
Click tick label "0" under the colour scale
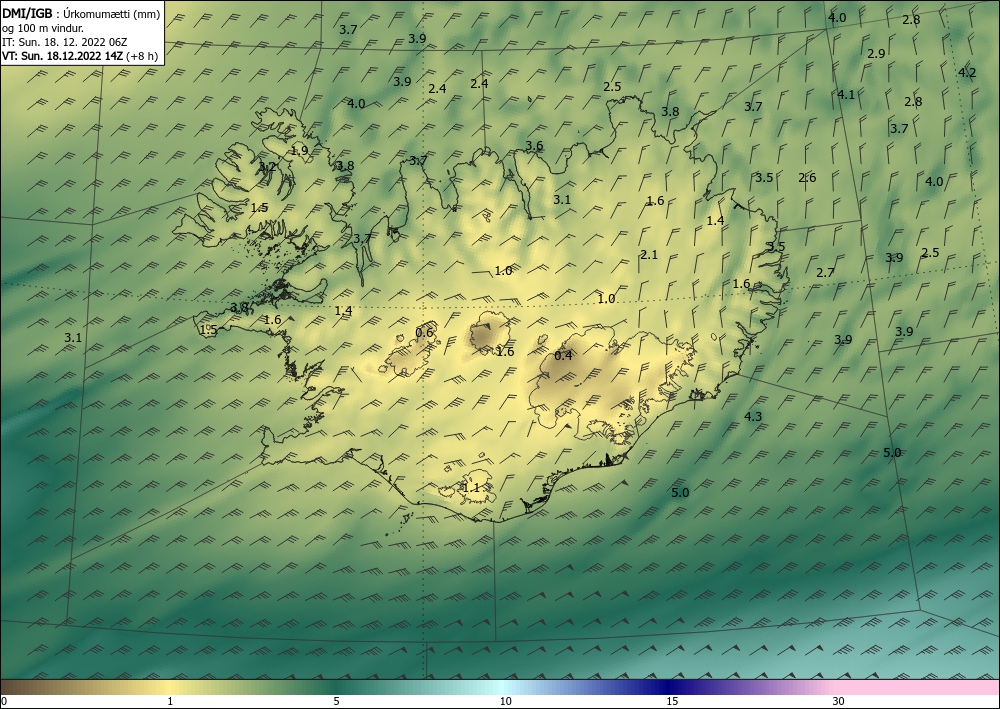[4, 702]
